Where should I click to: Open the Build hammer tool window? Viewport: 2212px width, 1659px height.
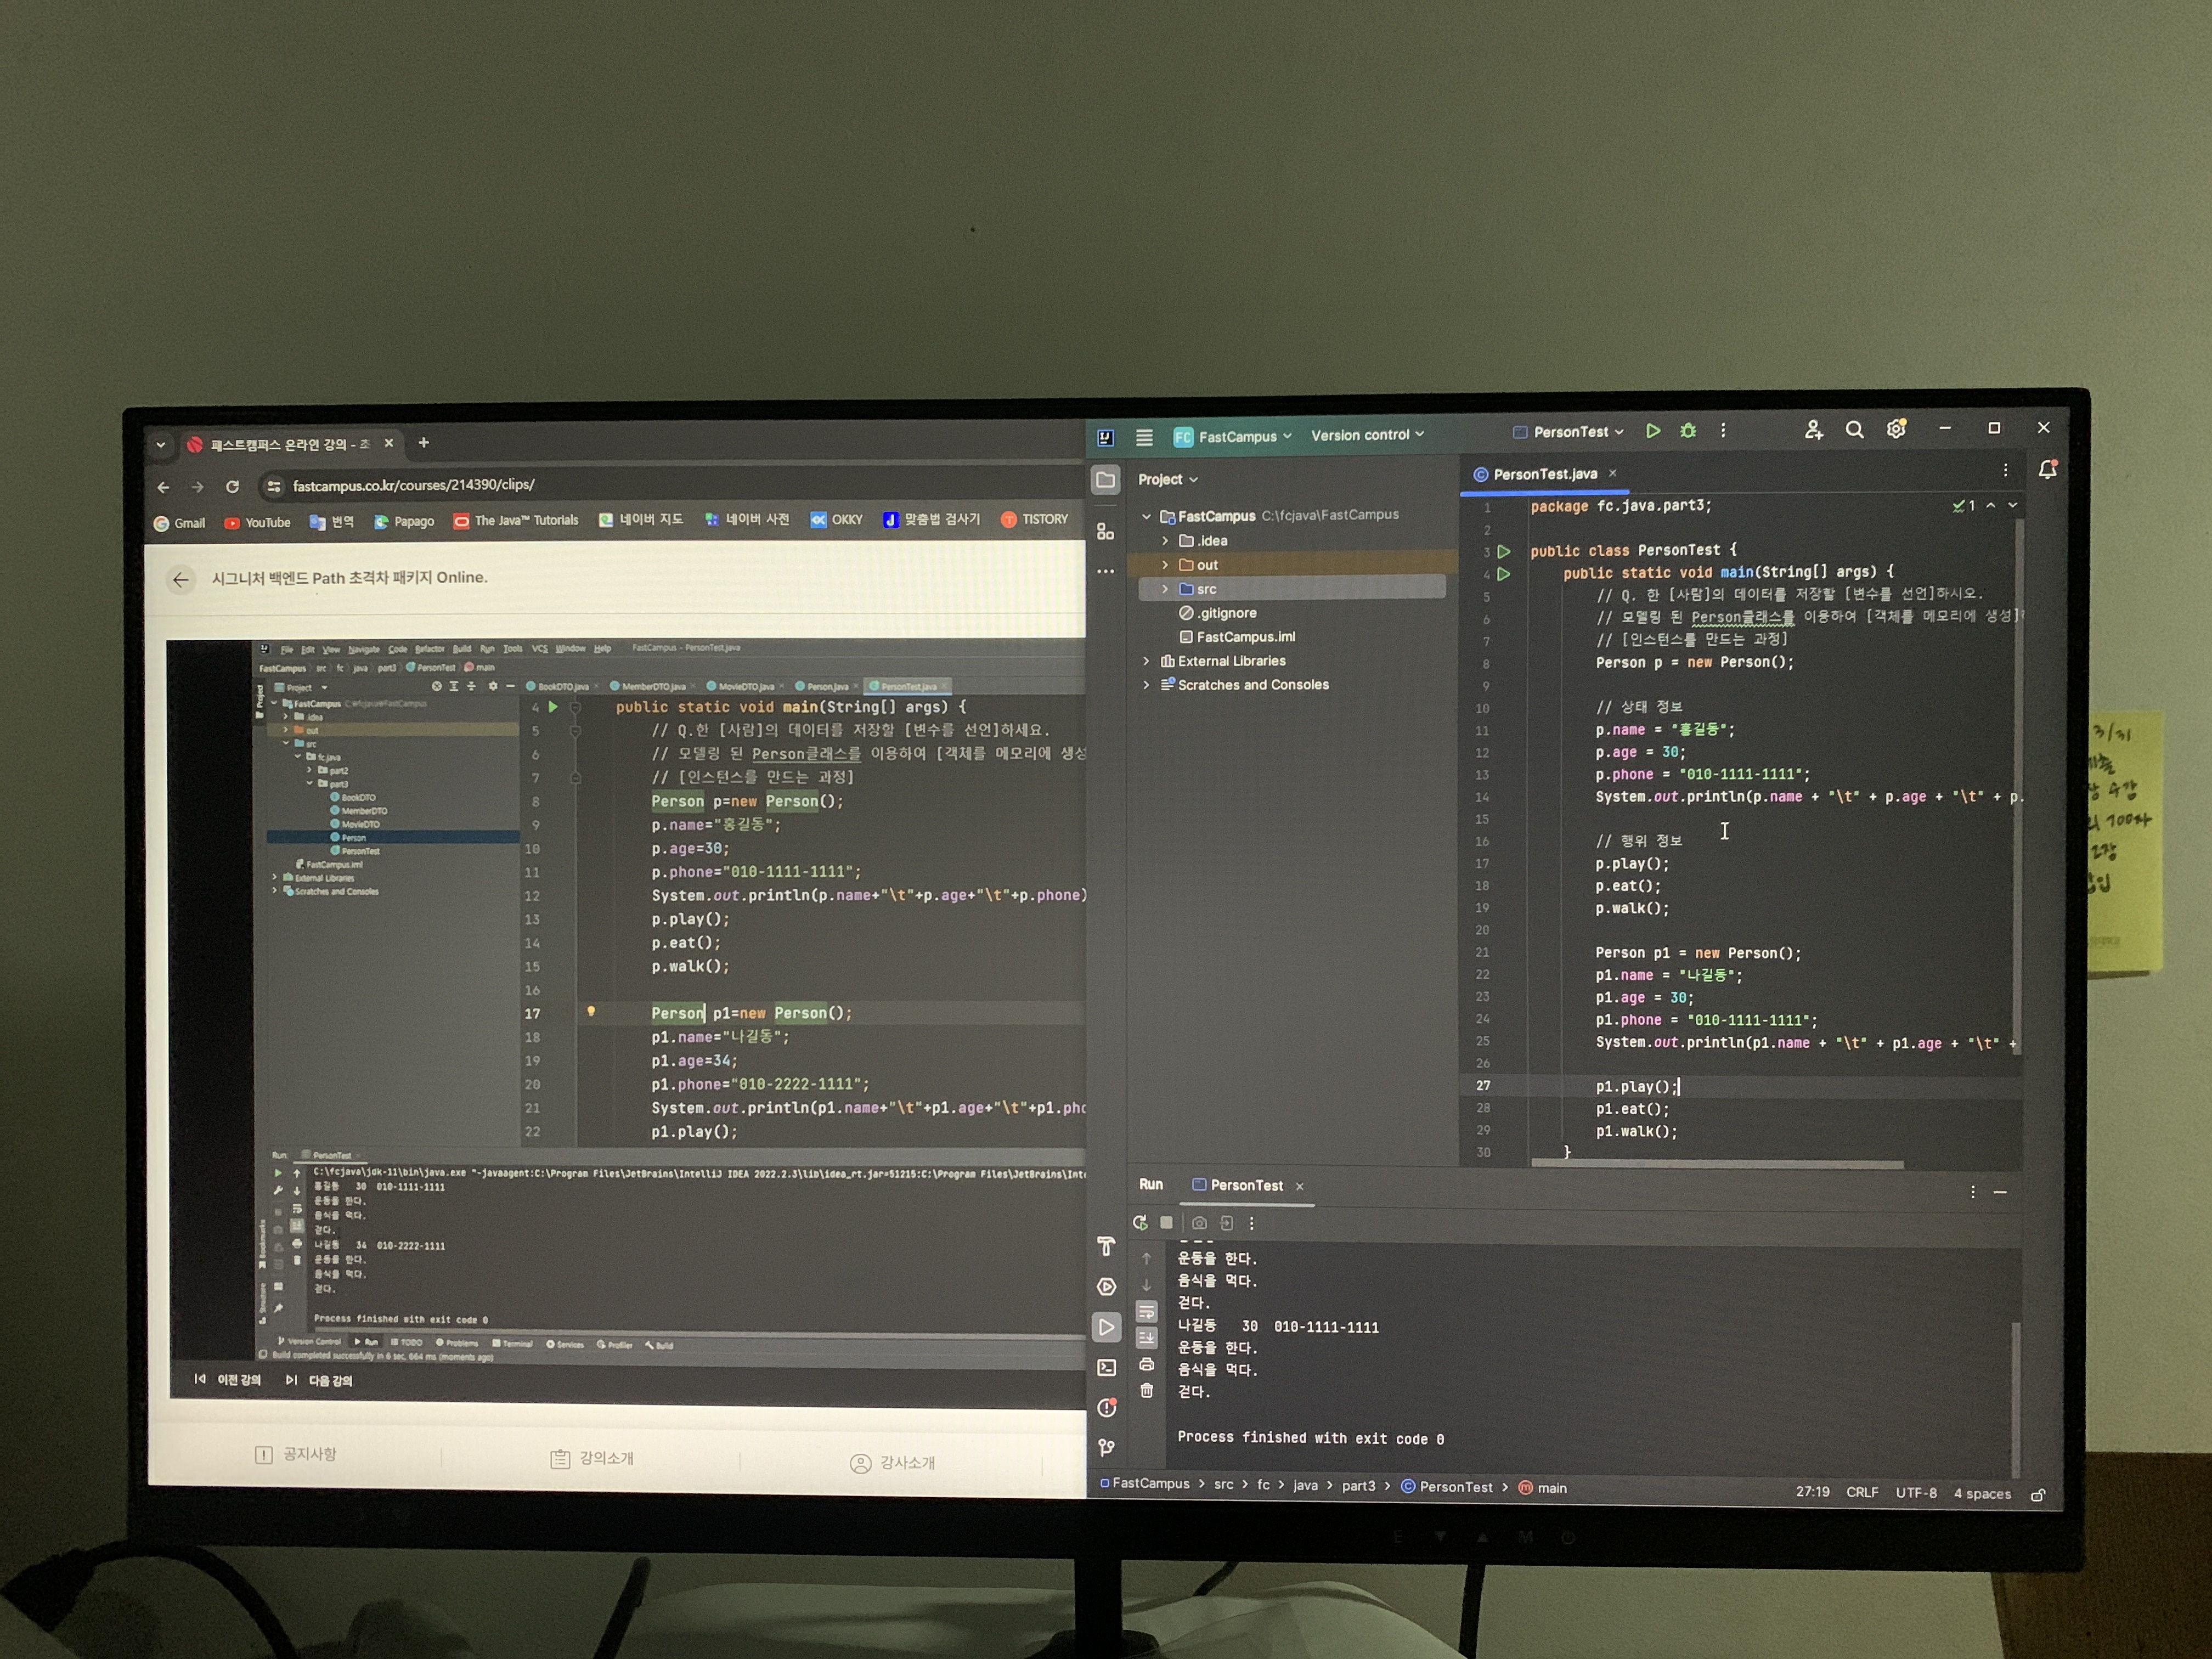click(x=1106, y=1246)
